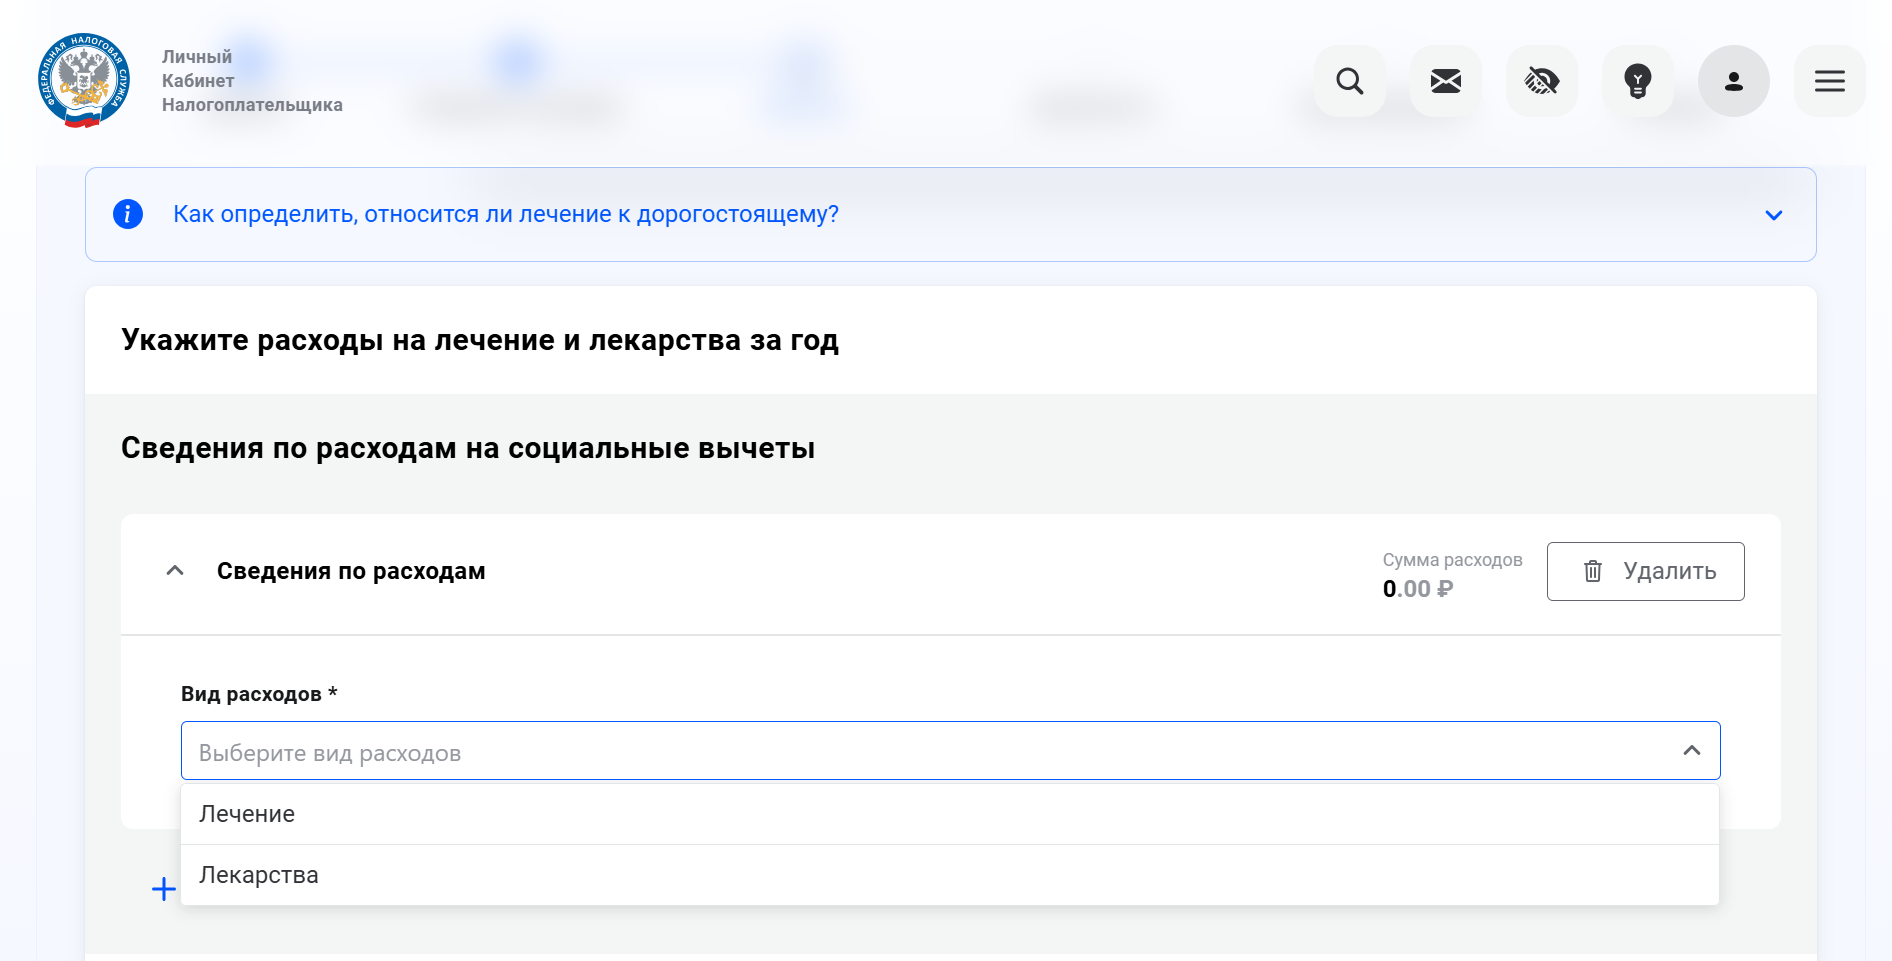Select Лекарства from the list
Viewport: 1892px width, 961px height.
(950, 875)
